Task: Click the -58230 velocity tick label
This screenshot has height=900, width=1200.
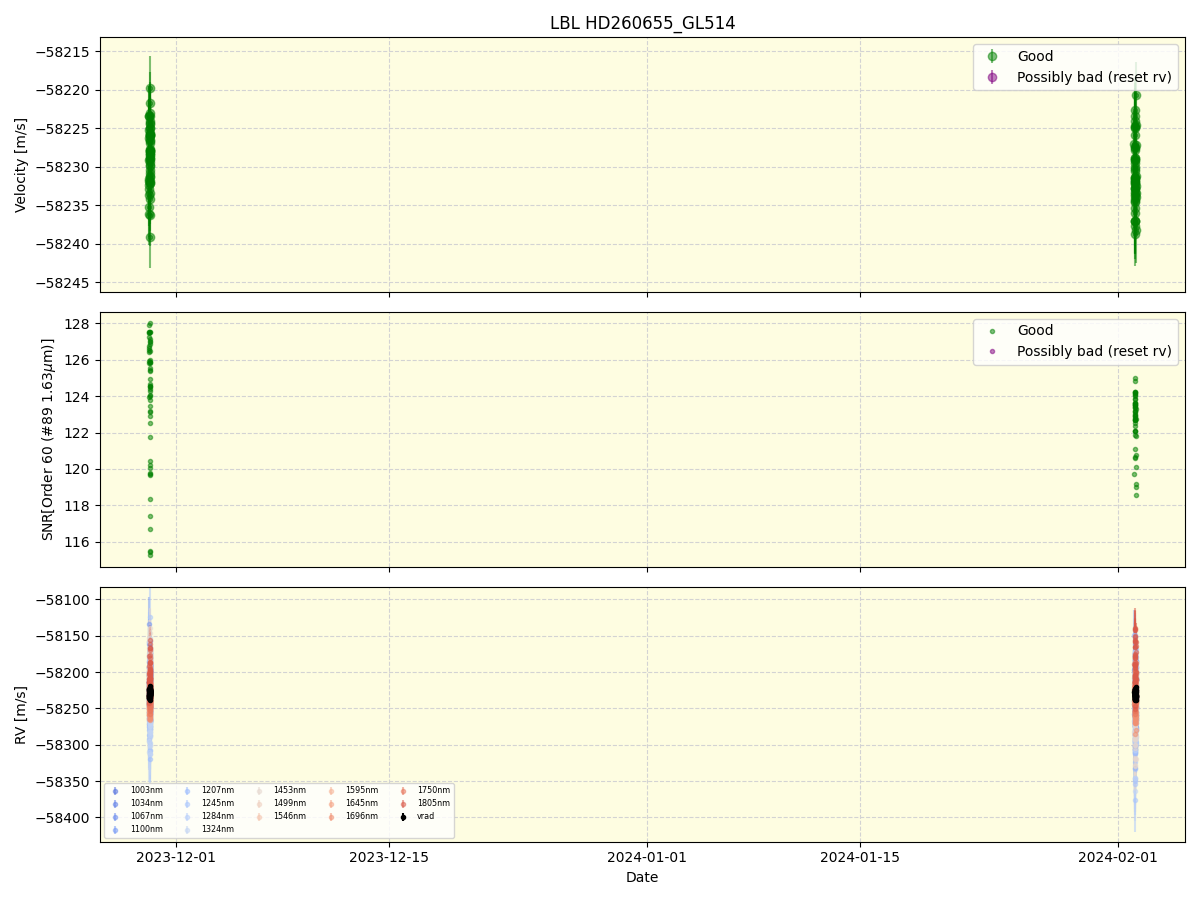Action: 64,167
